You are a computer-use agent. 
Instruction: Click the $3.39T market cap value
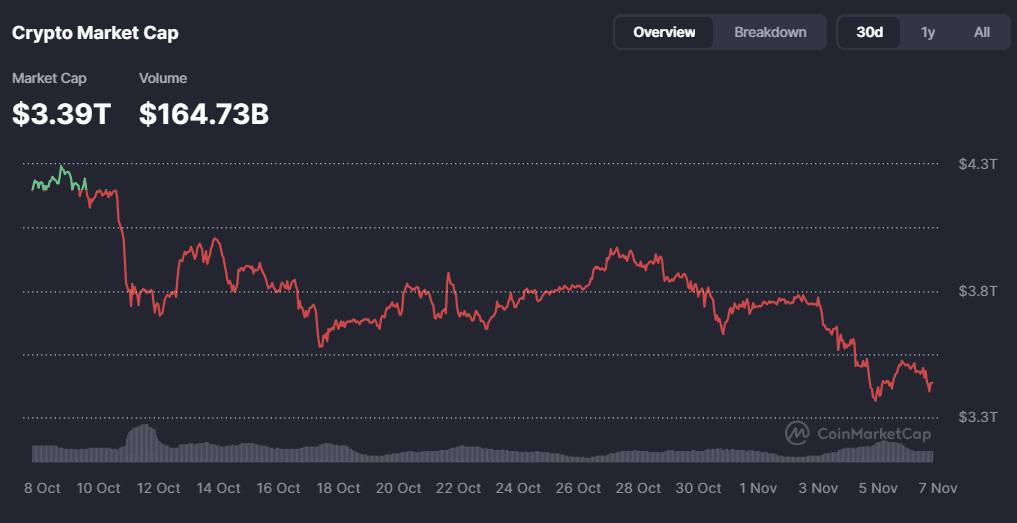pos(61,114)
